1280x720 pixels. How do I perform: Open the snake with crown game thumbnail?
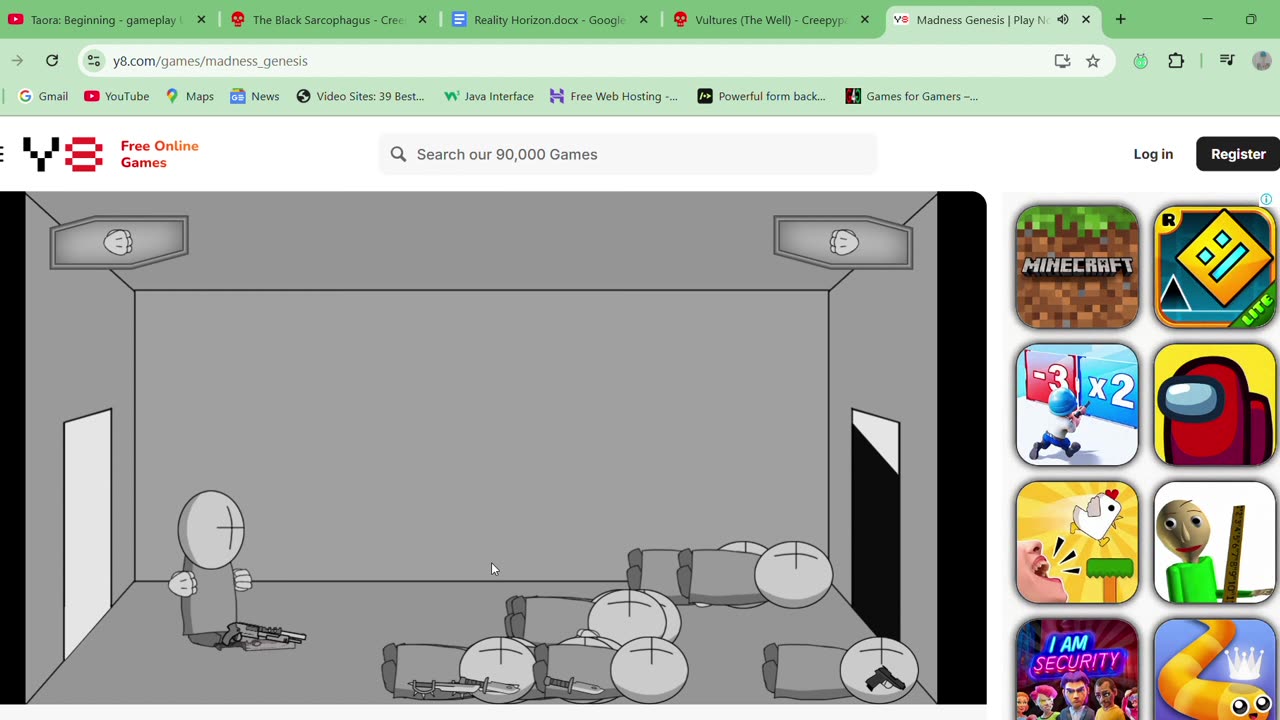(x=1215, y=669)
